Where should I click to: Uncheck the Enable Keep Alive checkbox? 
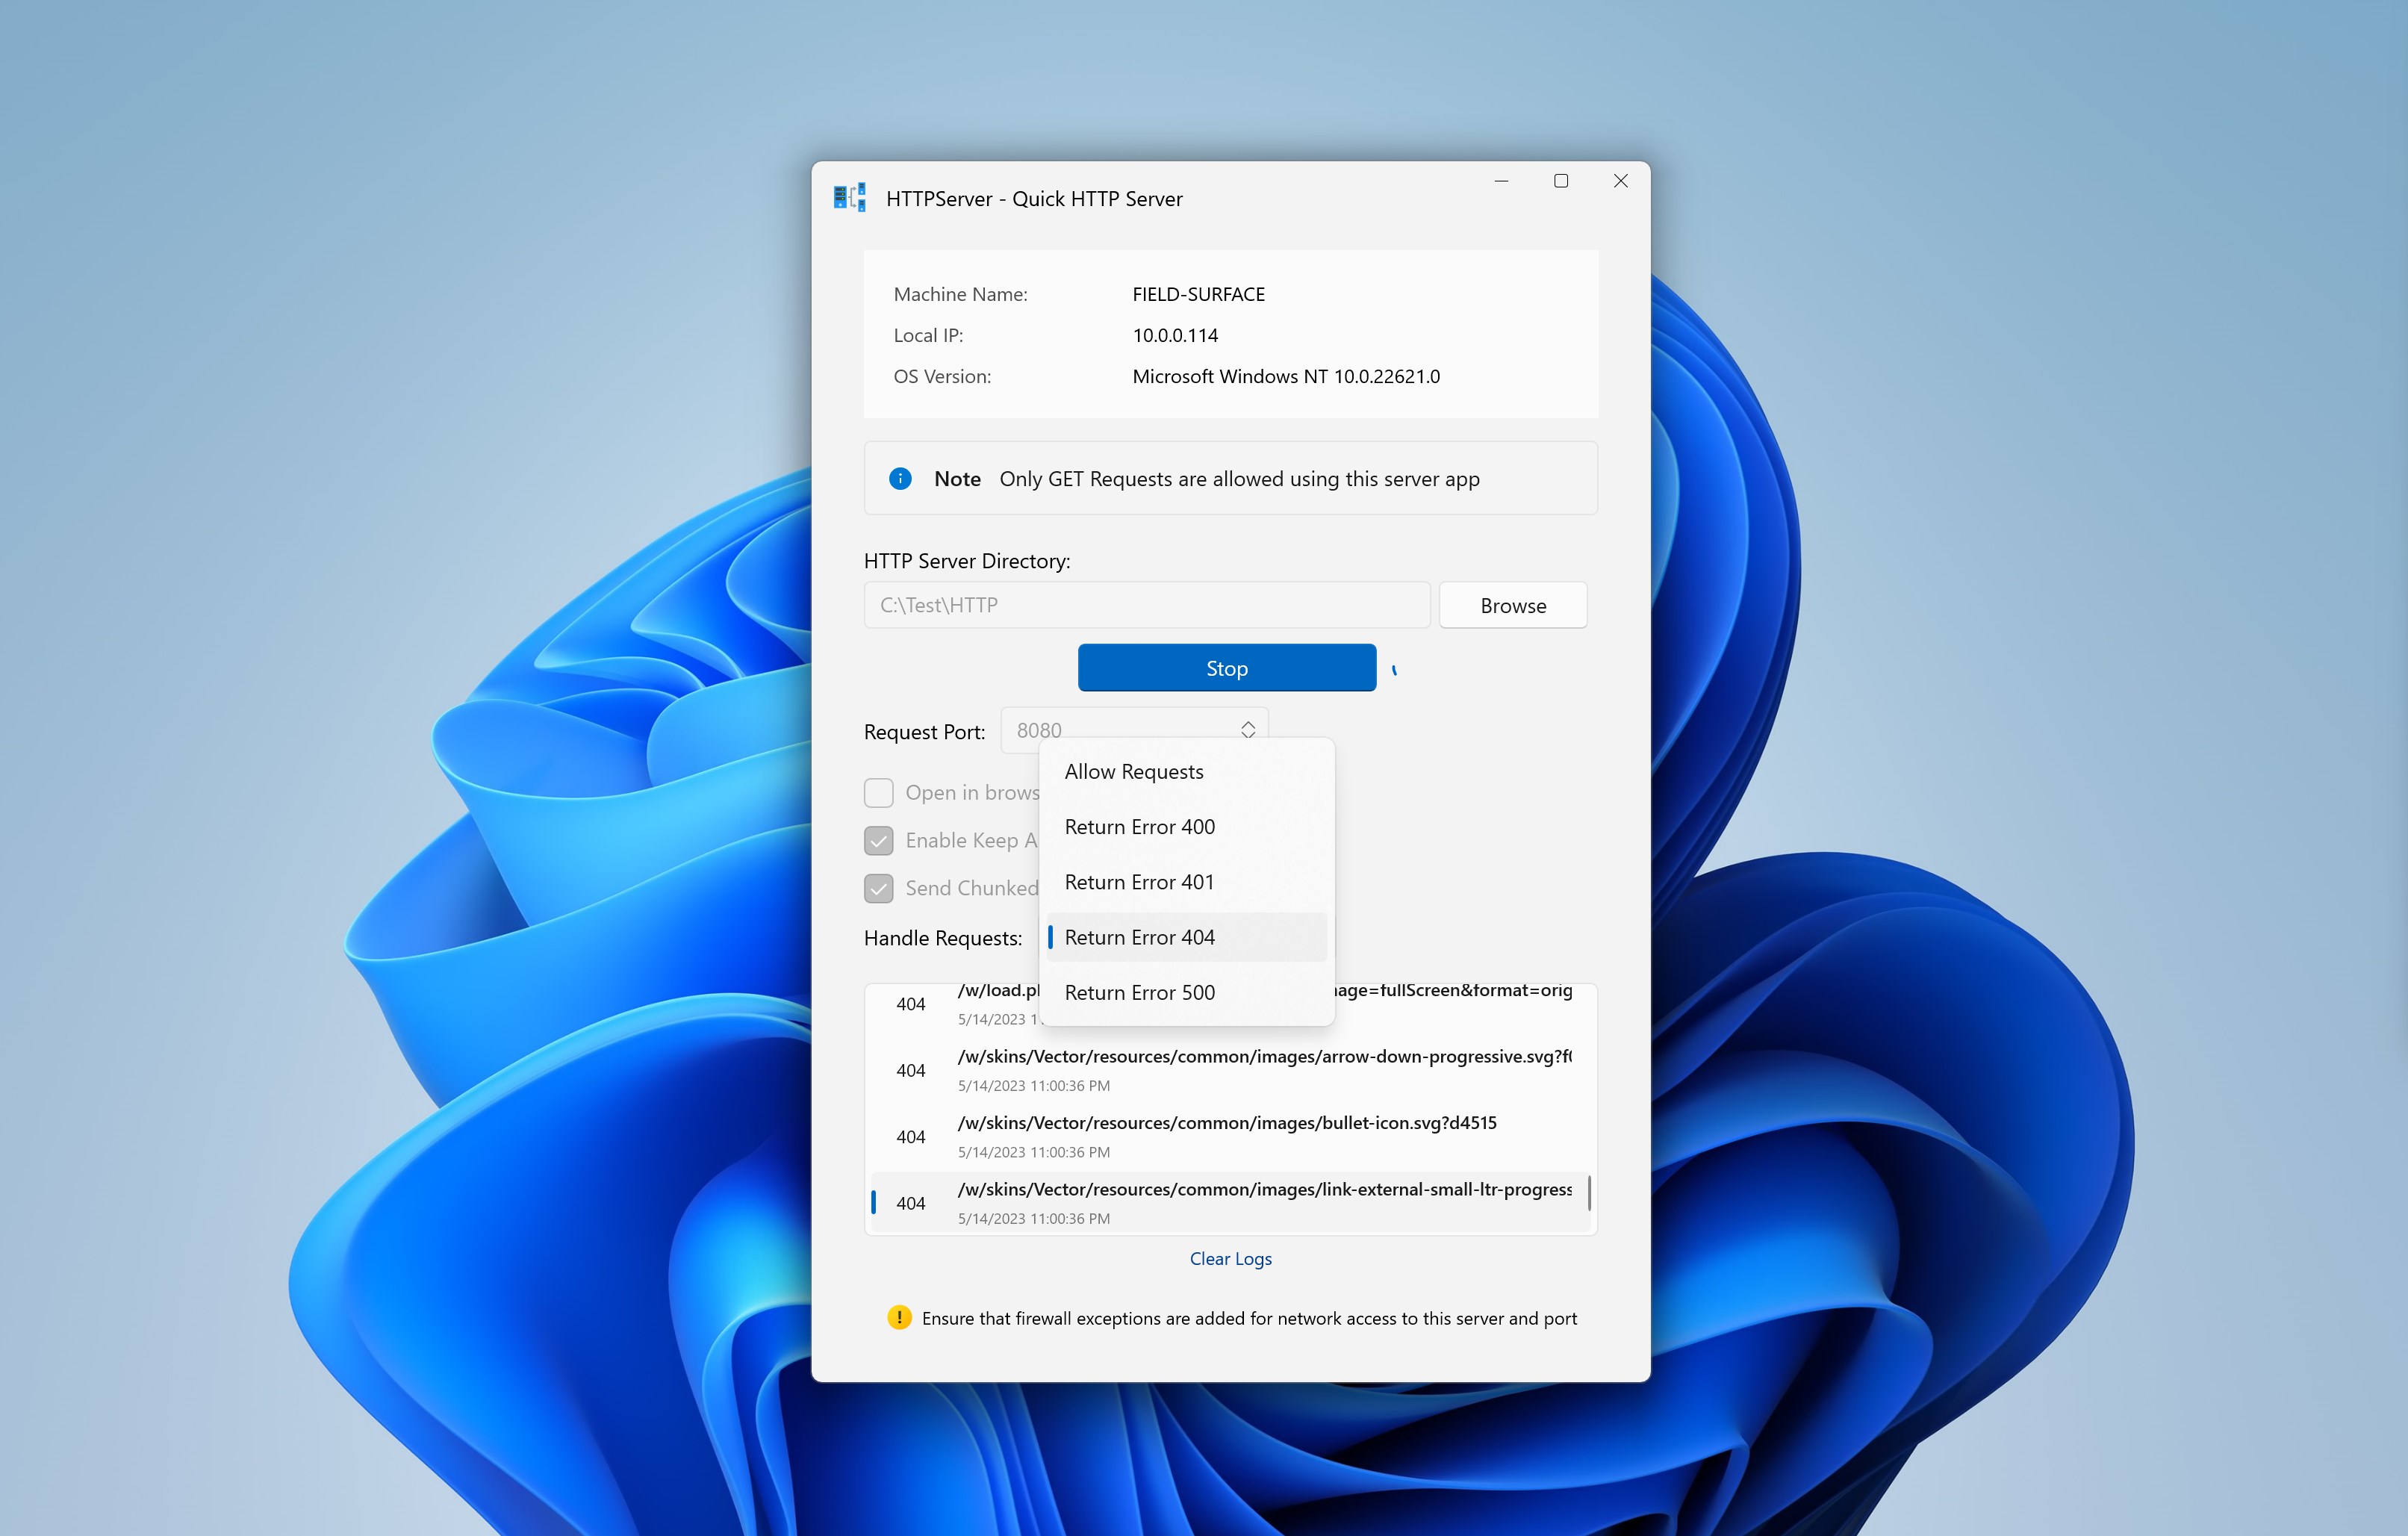point(878,841)
